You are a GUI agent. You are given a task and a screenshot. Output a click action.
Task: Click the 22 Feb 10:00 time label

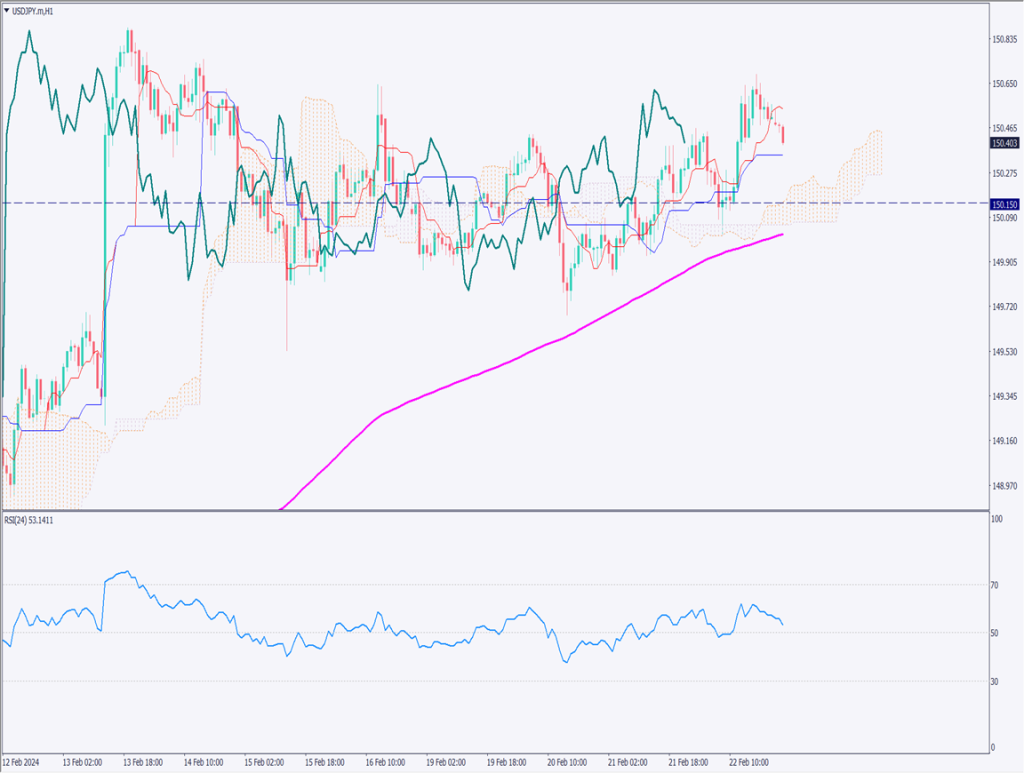coord(749,762)
